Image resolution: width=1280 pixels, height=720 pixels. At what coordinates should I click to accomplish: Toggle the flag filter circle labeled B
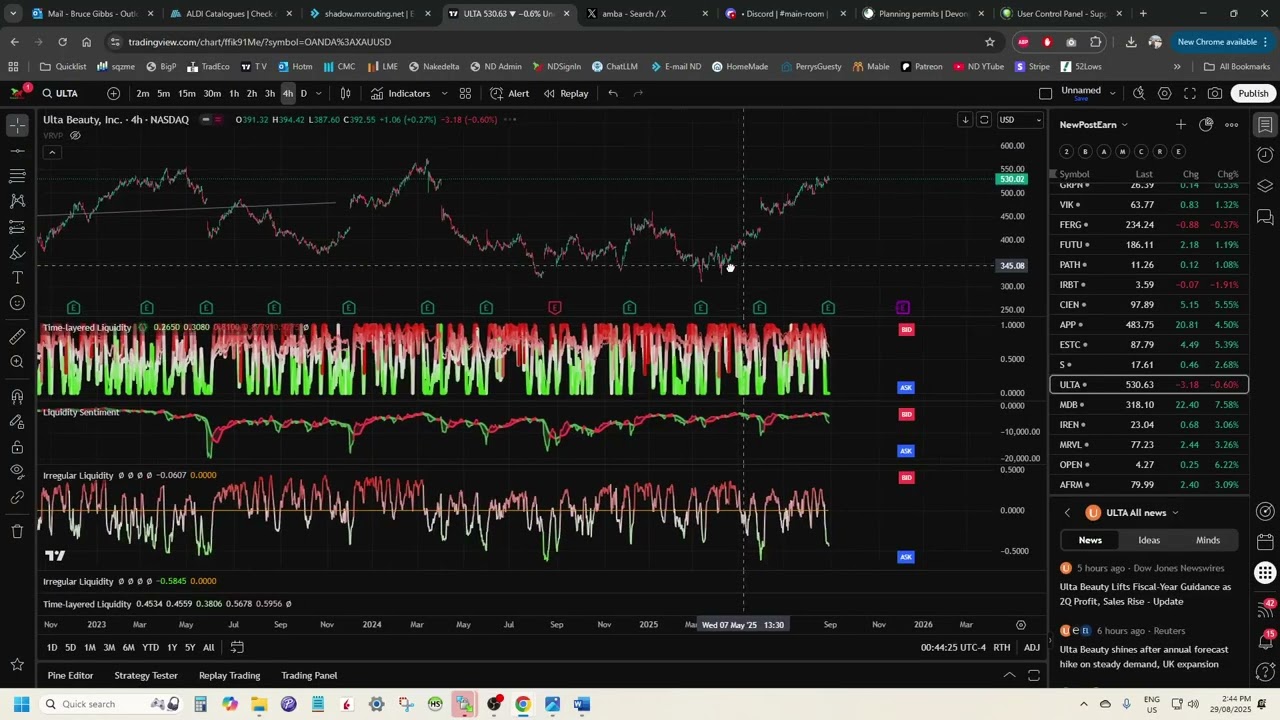[1085, 152]
